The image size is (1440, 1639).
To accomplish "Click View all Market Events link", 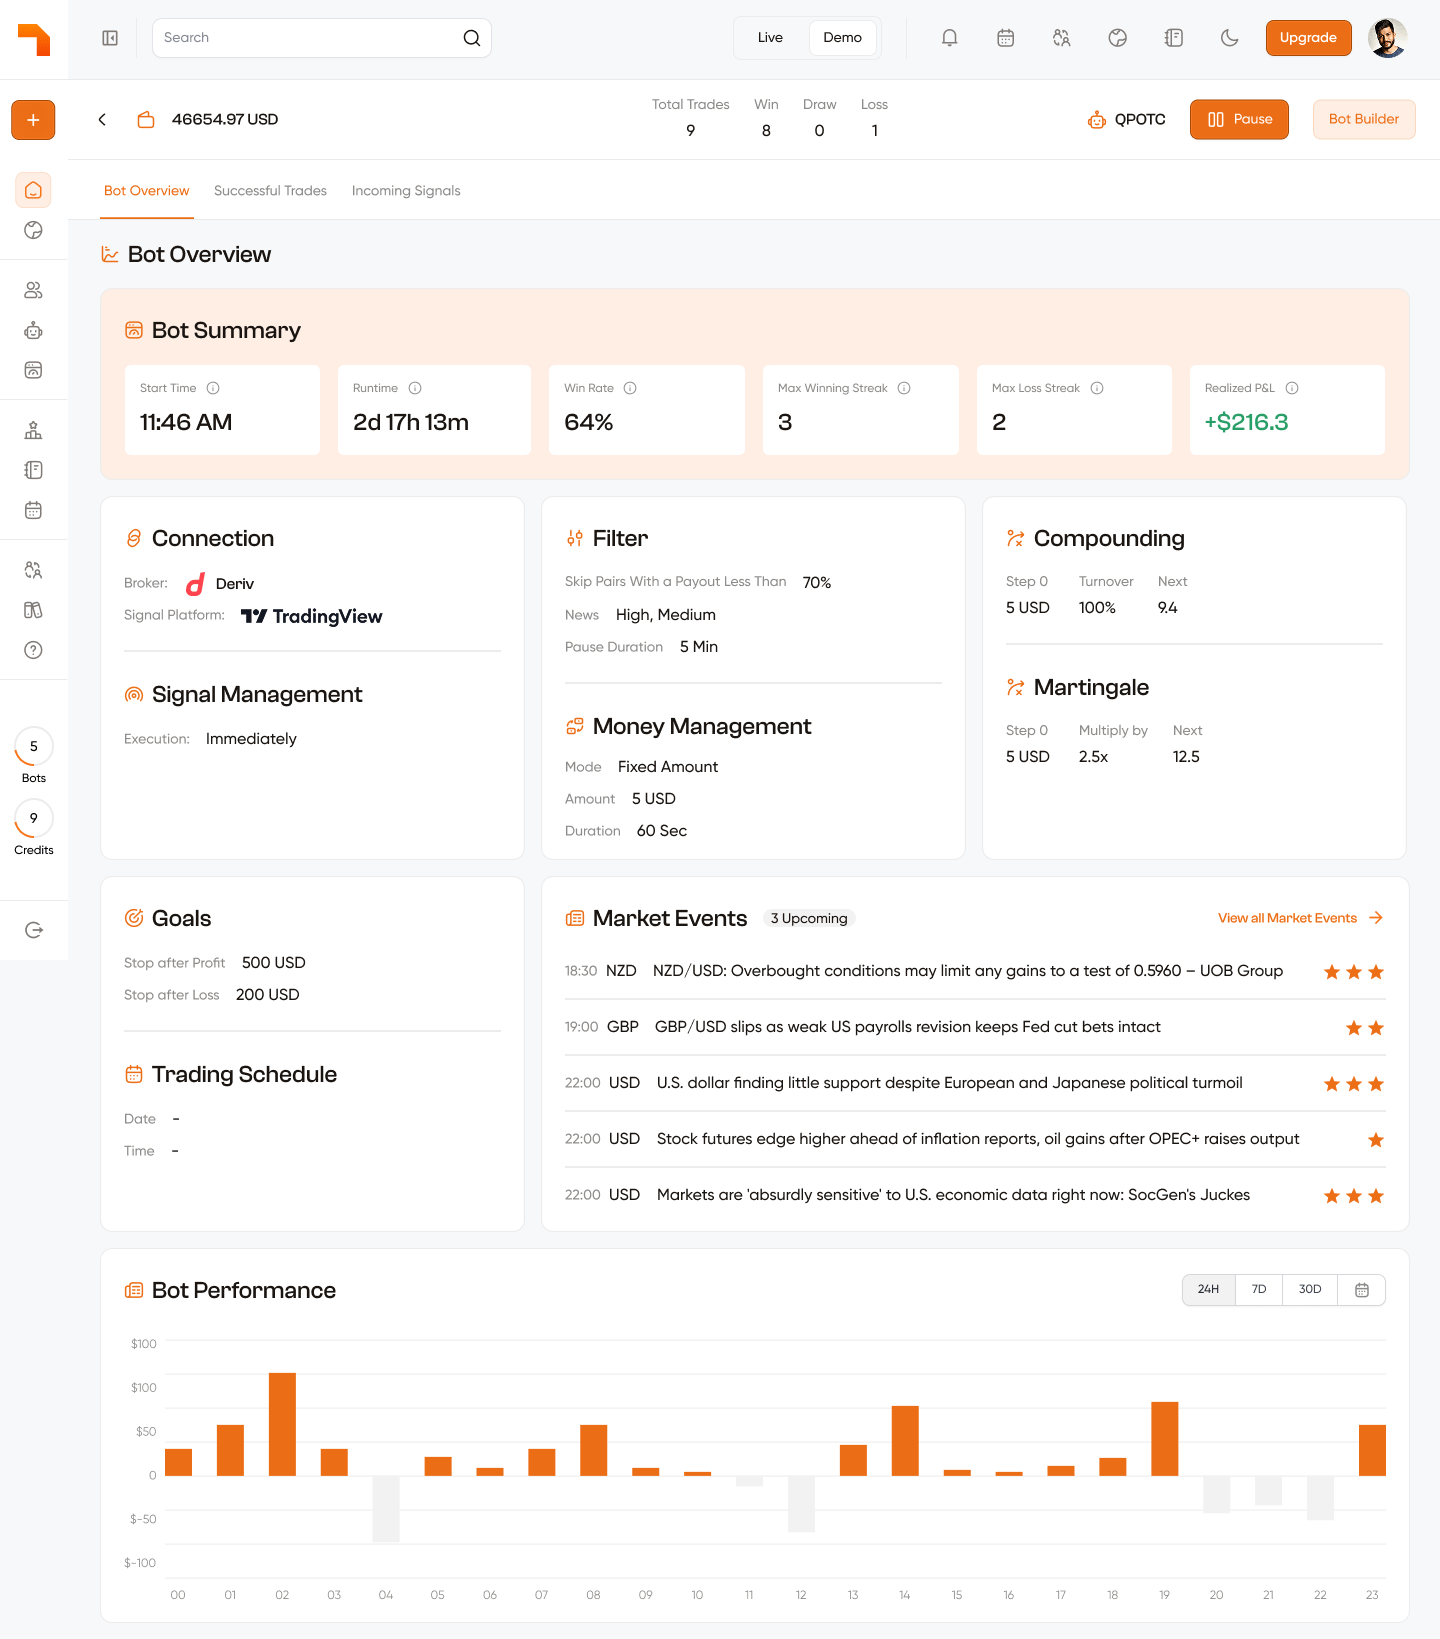I will [x=1300, y=918].
